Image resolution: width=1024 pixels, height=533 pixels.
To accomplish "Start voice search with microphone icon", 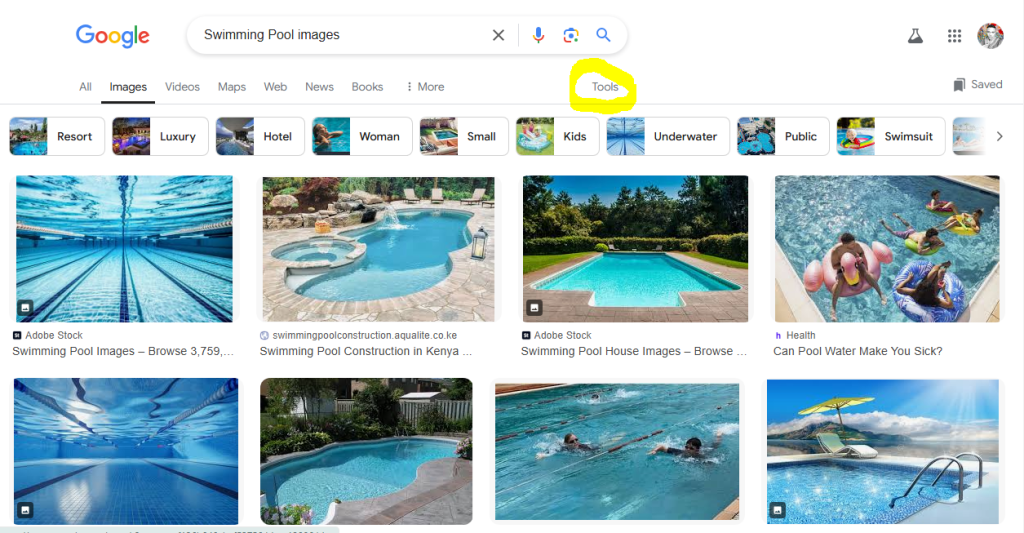I will pos(538,35).
